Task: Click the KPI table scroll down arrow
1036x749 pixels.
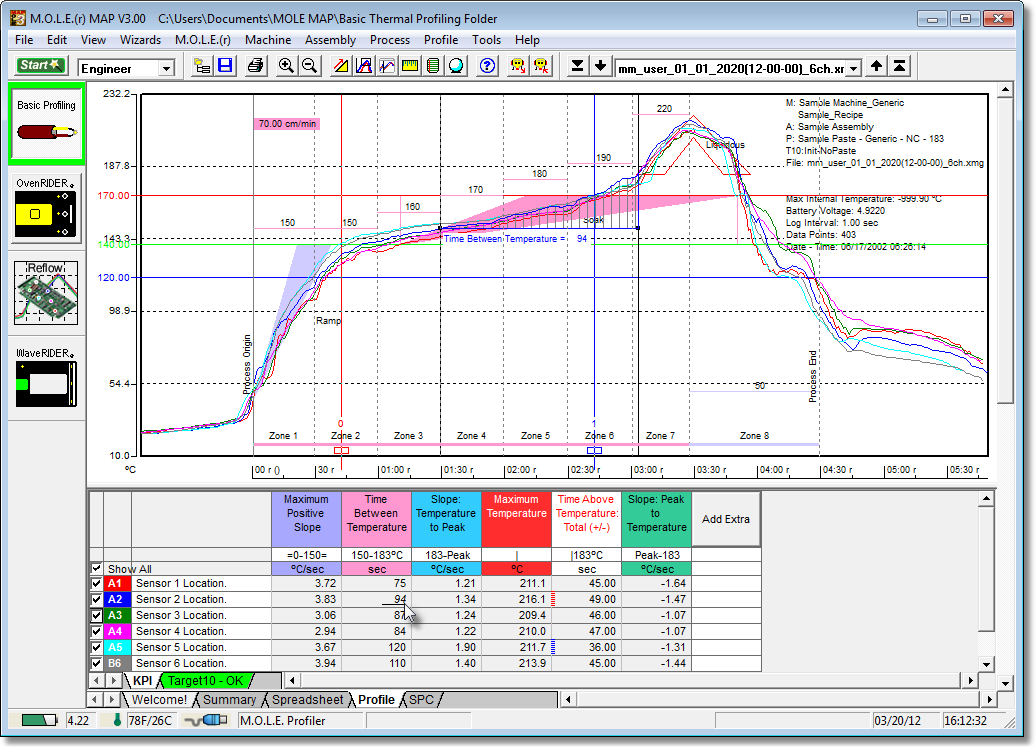Action: pyautogui.click(x=986, y=664)
